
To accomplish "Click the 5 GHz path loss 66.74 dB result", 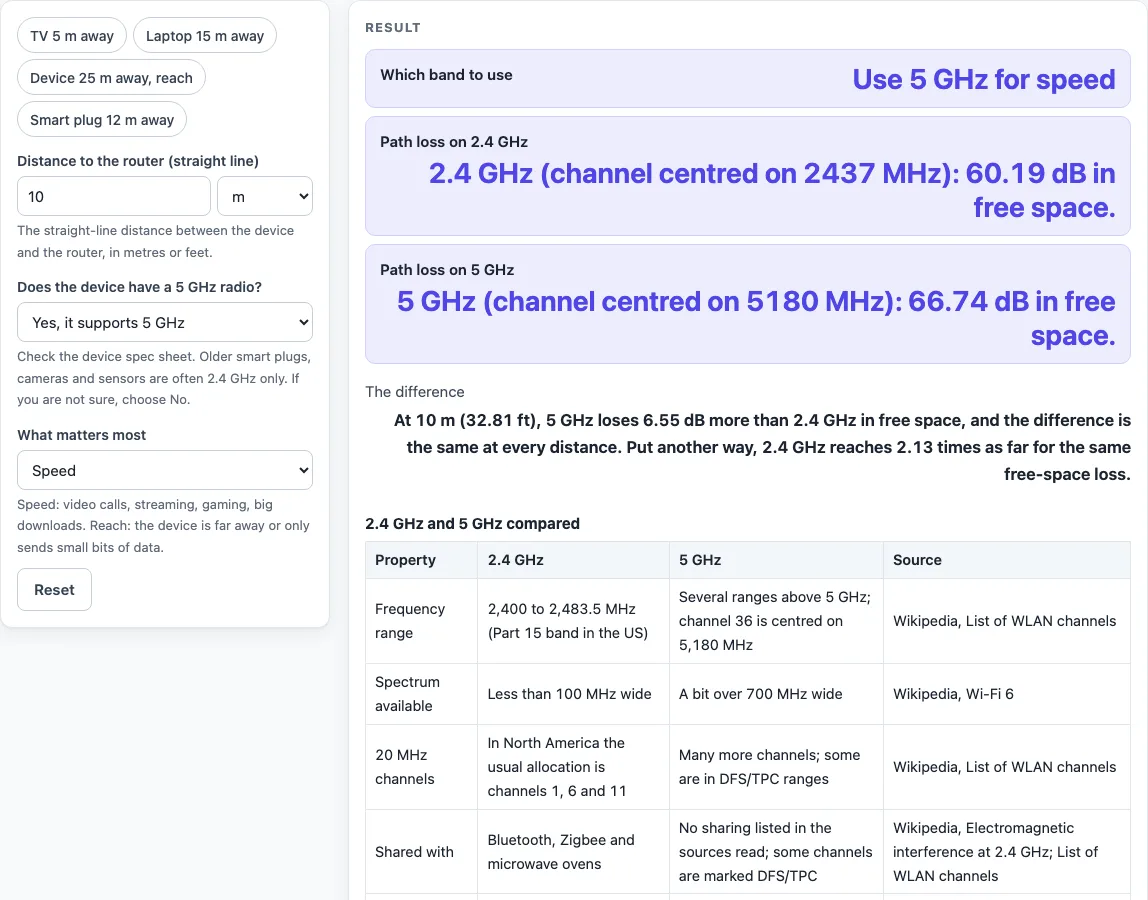I will pyautogui.click(x=756, y=319).
